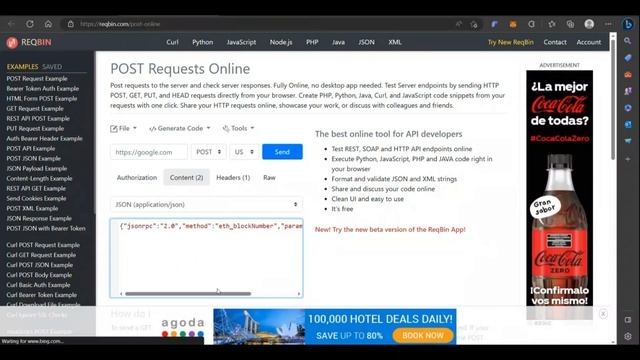This screenshot has width=640, height=360.
Task: Click the URL input field
Action: (149, 152)
